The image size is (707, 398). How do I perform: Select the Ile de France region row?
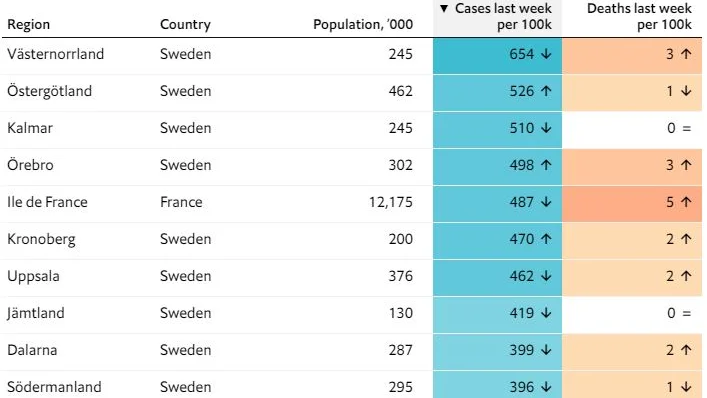click(352, 204)
